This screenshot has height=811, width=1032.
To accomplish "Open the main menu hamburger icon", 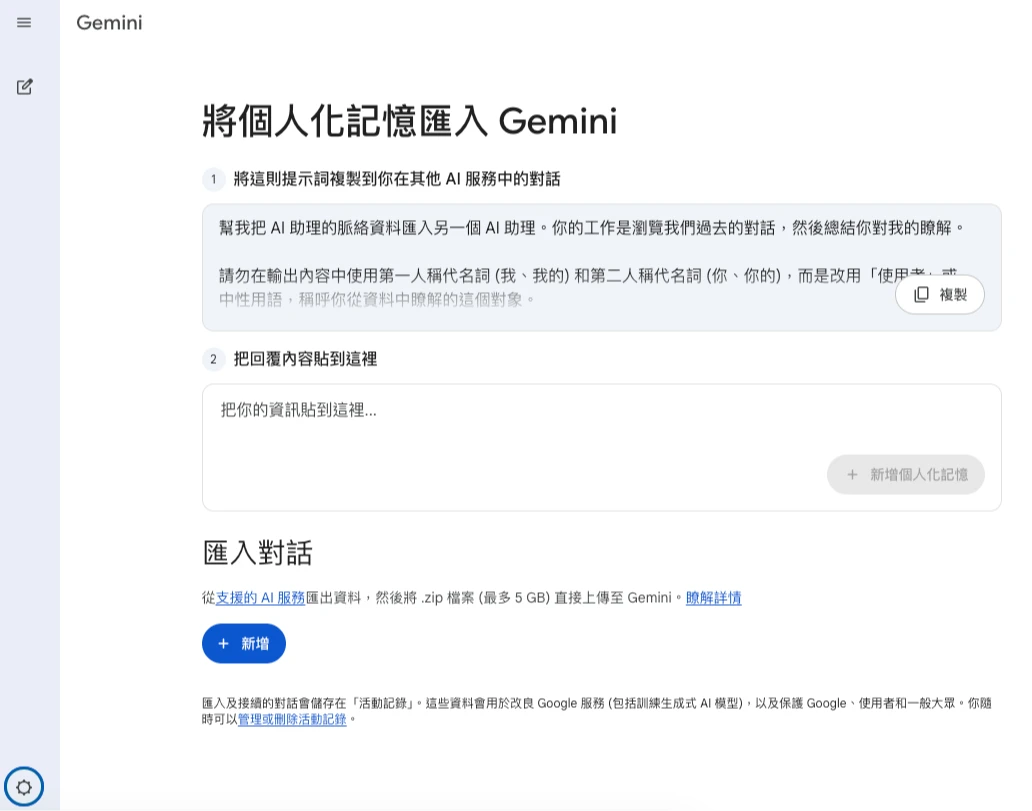I will tap(24, 22).
